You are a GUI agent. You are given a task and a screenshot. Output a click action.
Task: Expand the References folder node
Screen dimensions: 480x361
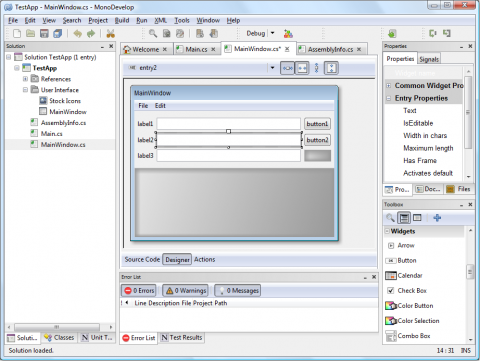(25, 79)
